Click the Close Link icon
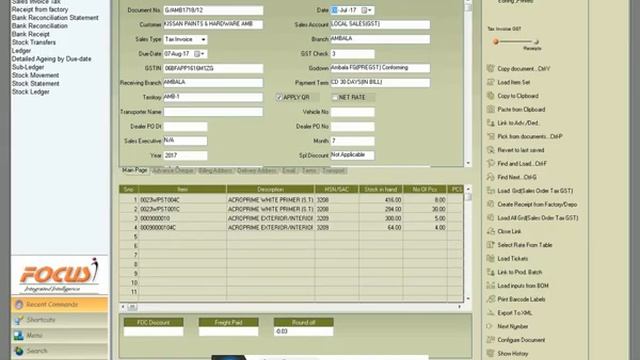 pos(491,231)
